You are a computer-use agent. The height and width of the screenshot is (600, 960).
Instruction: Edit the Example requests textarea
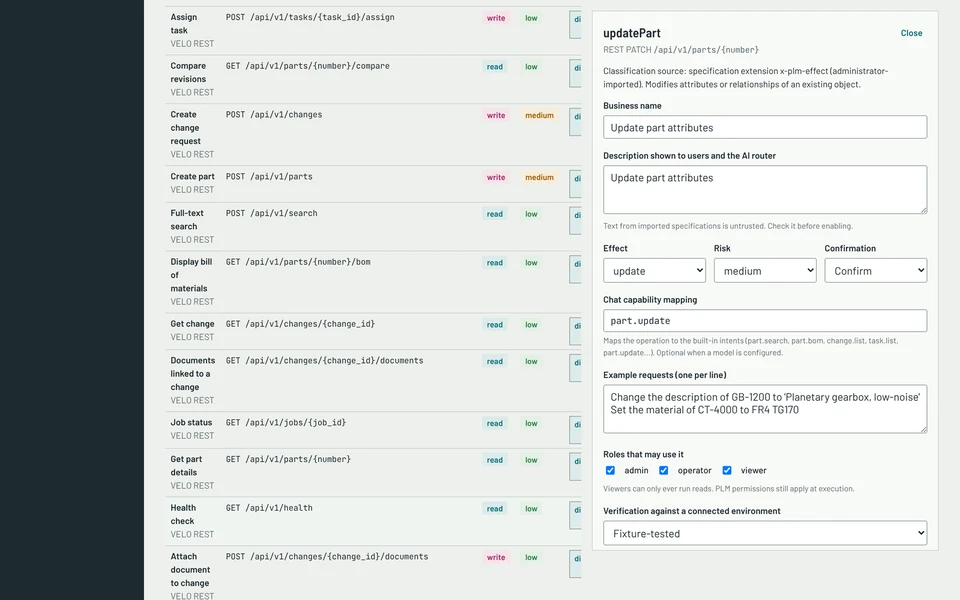pyautogui.click(x=765, y=409)
